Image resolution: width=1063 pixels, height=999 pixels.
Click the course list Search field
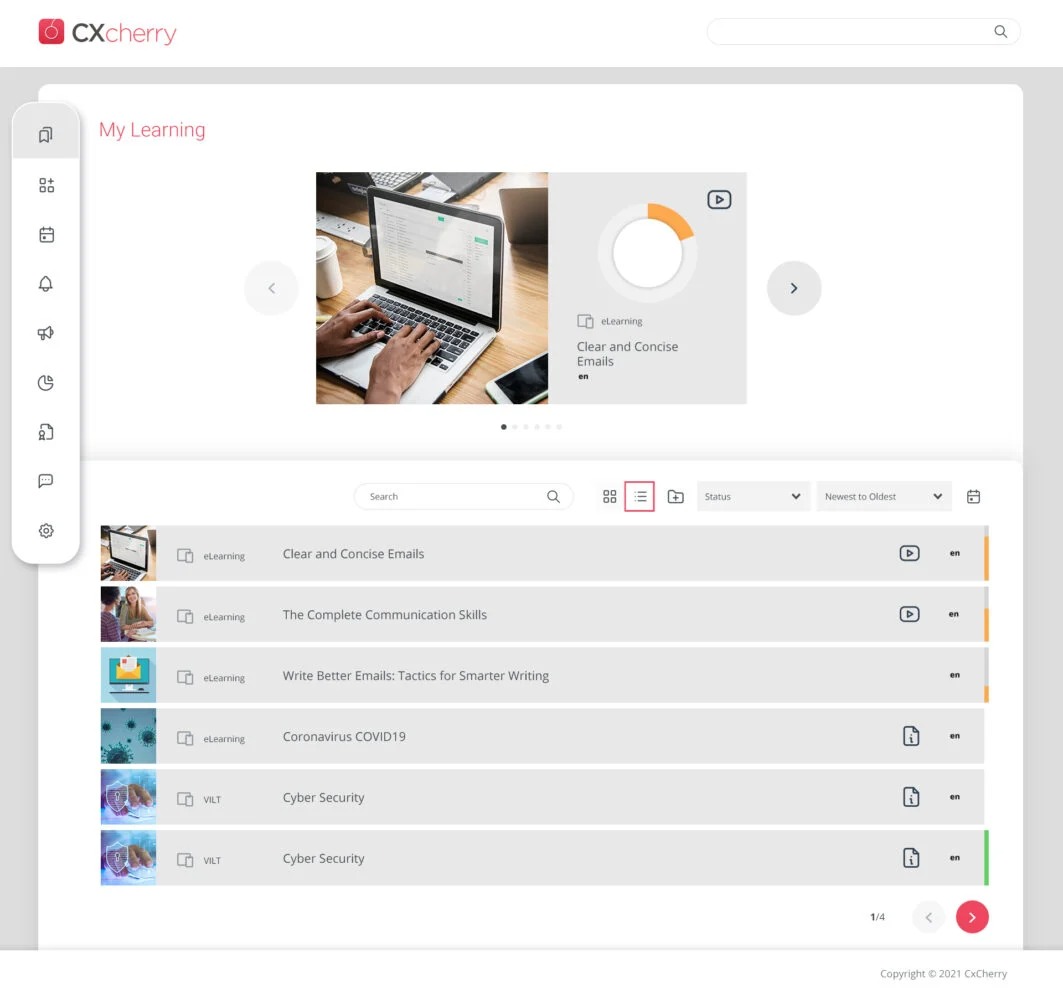[x=463, y=497]
